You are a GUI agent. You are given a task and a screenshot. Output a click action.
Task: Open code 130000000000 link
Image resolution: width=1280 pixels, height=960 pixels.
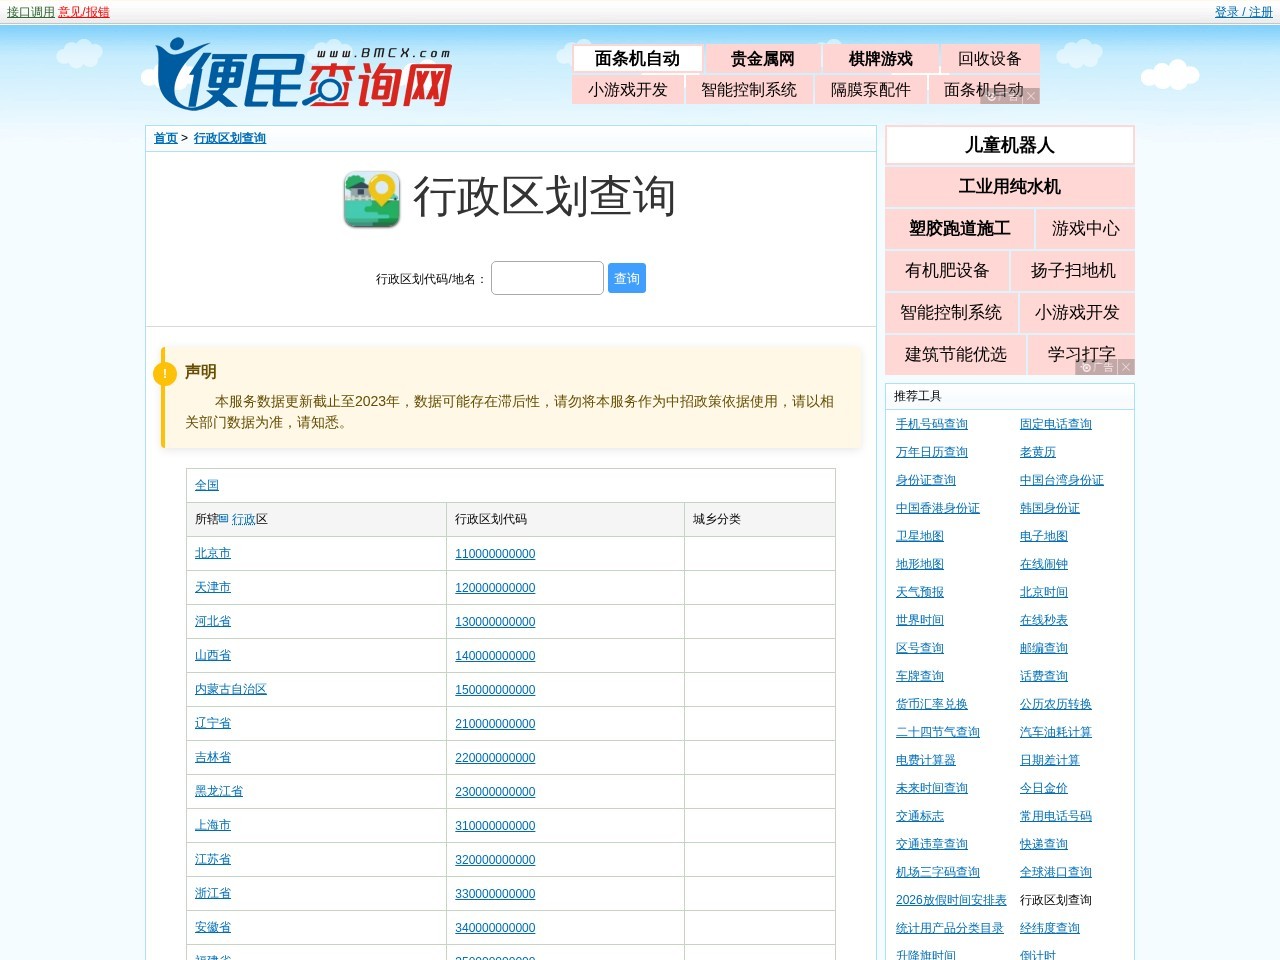tap(495, 622)
